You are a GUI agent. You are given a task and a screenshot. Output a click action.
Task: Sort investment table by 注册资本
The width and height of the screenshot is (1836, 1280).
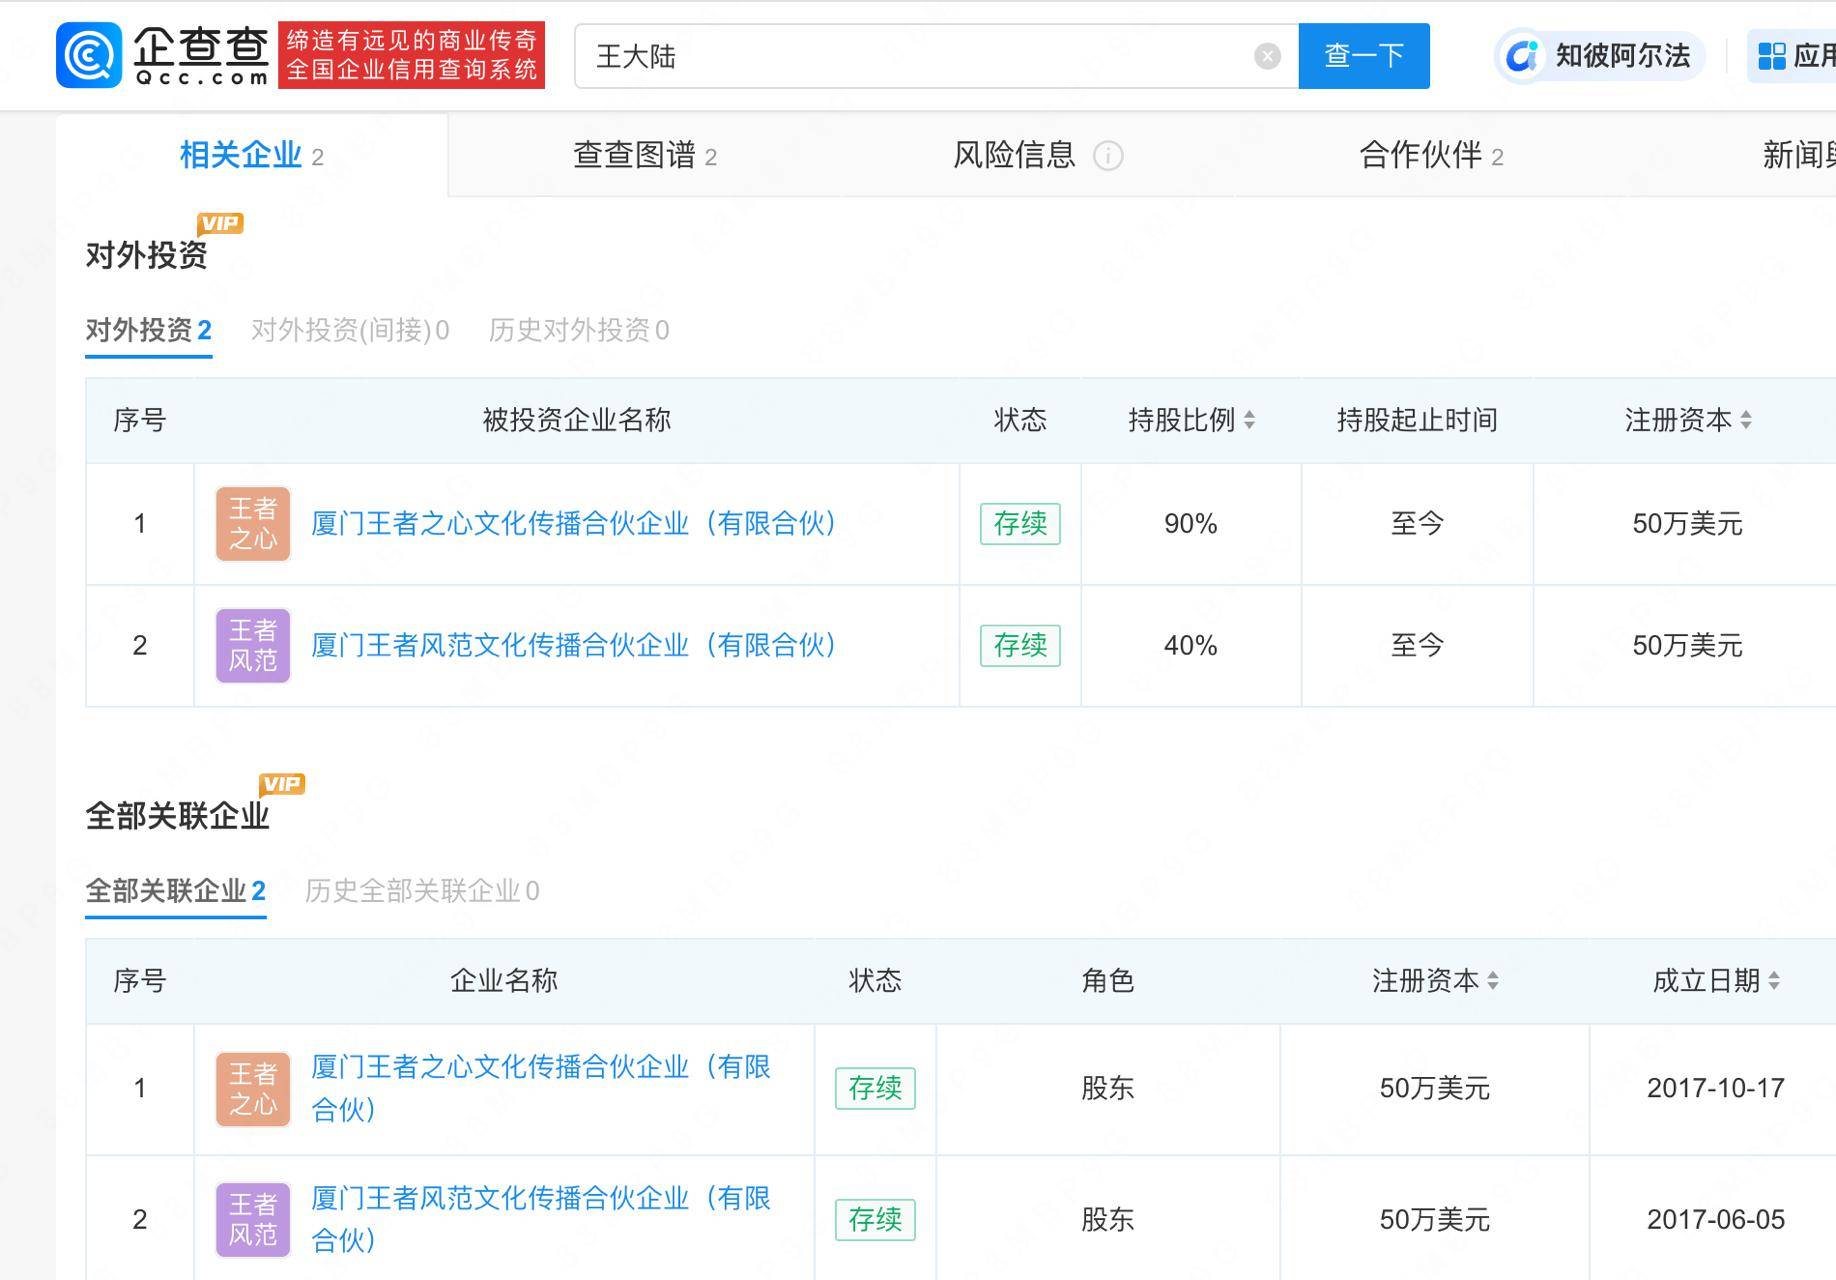1746,420
